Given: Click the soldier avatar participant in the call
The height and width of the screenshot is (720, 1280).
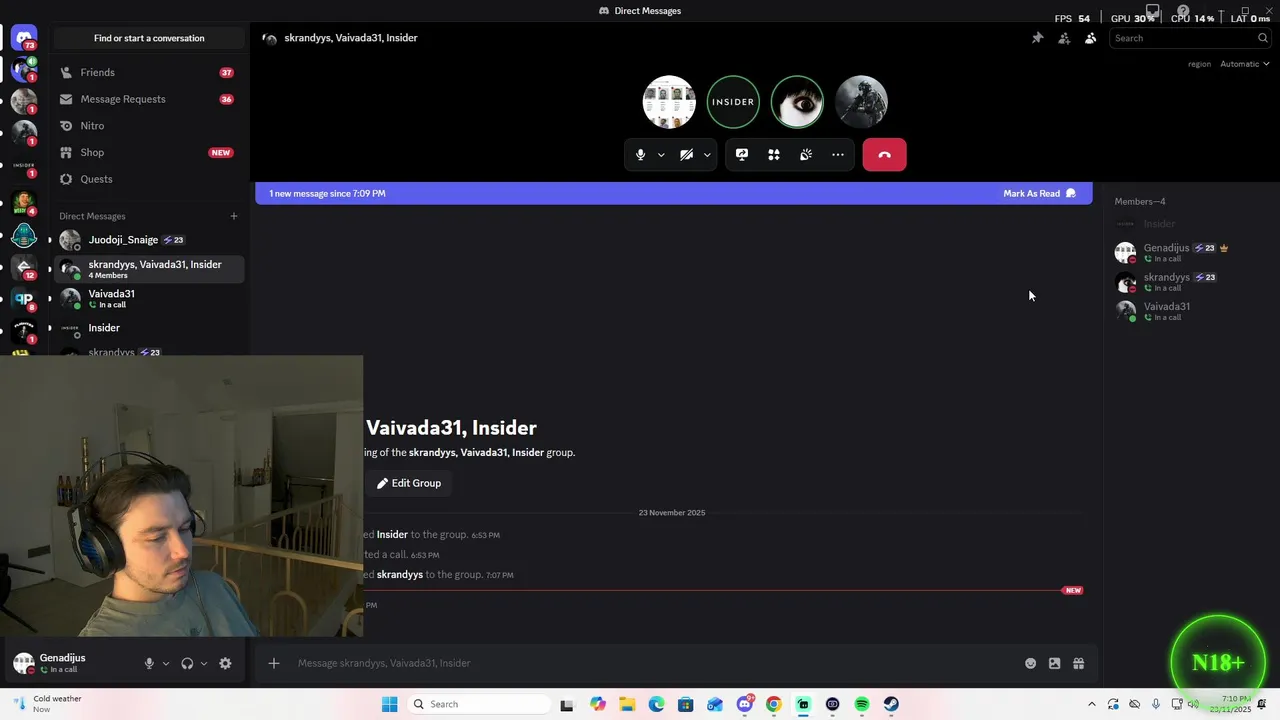Looking at the screenshot, I should tap(861, 102).
